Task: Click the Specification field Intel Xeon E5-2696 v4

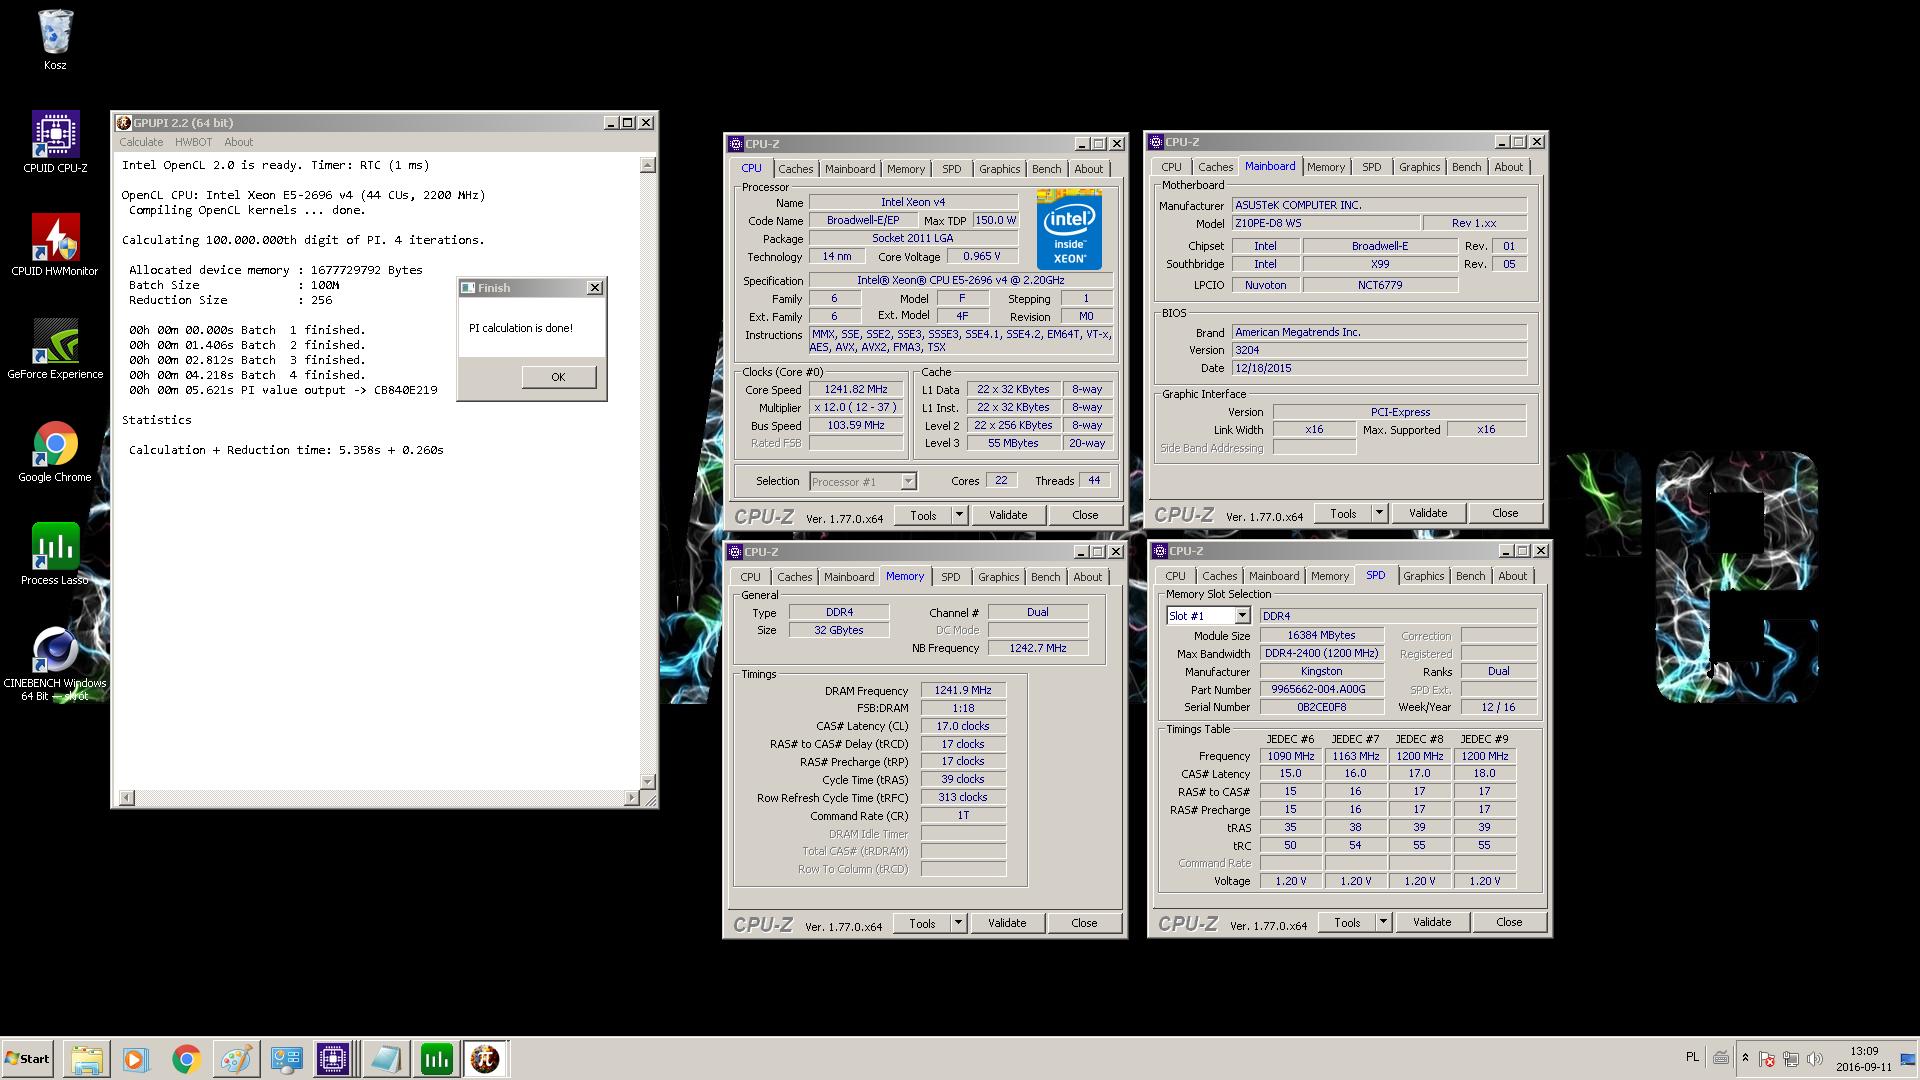Action: tap(960, 280)
